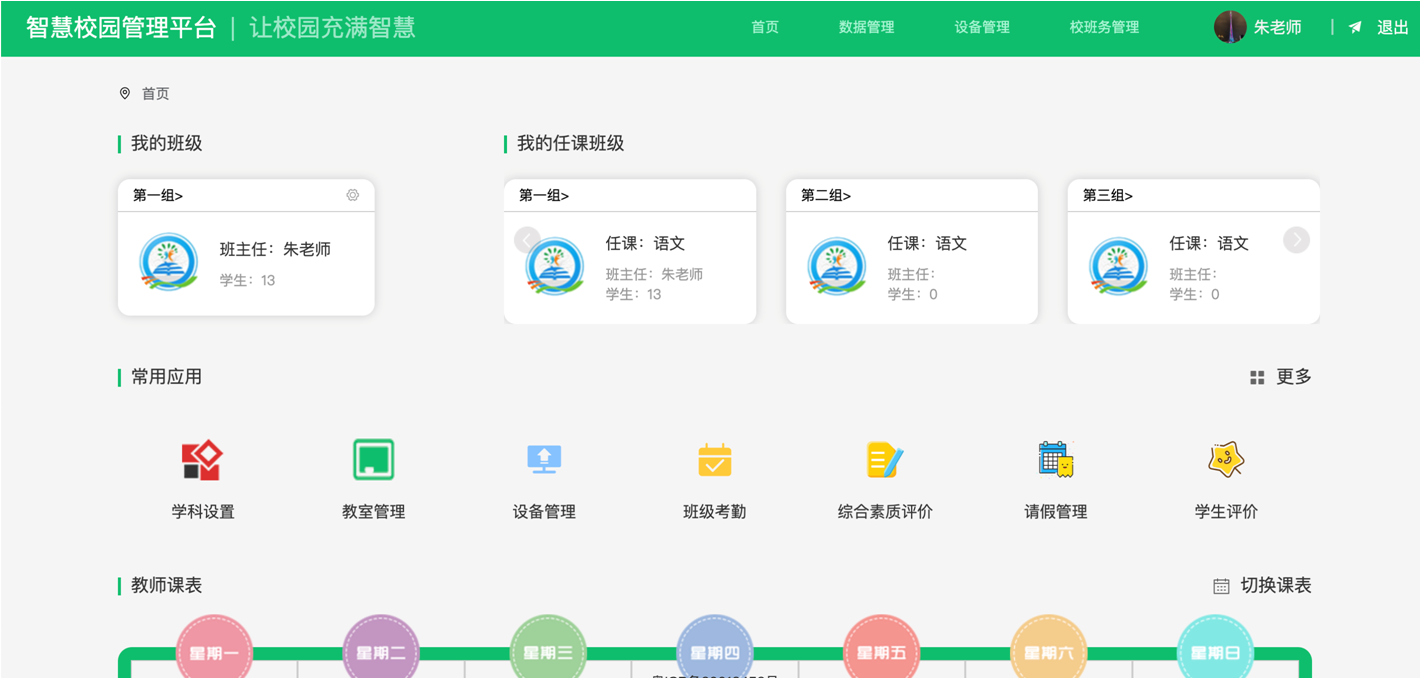Expand 第一组 under 我的班级
Image resolution: width=1421 pixels, height=679 pixels.
157,194
